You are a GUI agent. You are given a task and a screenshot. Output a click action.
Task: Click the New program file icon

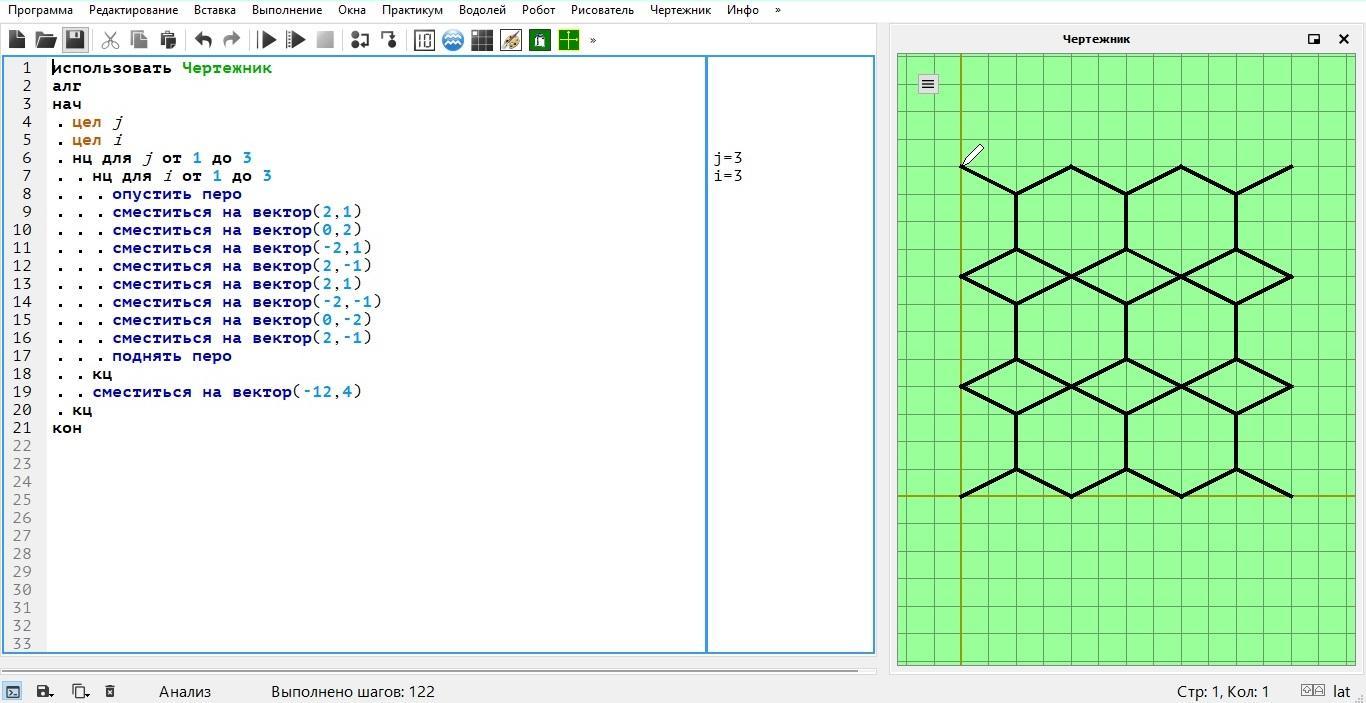pyautogui.click(x=17, y=40)
